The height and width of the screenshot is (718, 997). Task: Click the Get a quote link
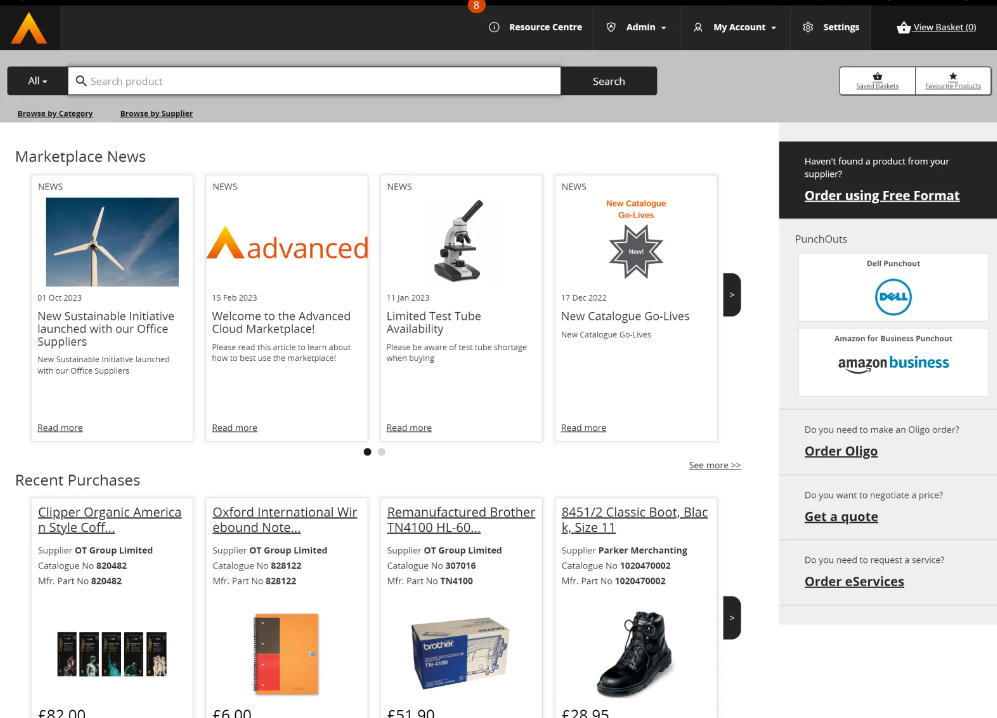click(x=842, y=516)
